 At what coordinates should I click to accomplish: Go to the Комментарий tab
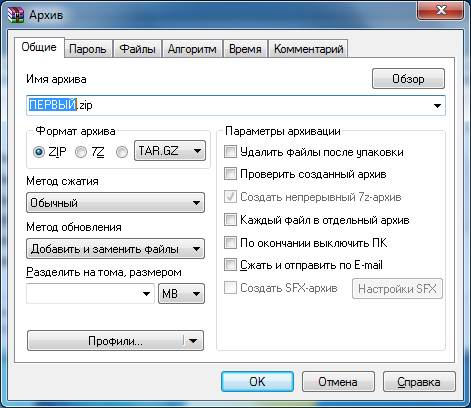[308, 49]
